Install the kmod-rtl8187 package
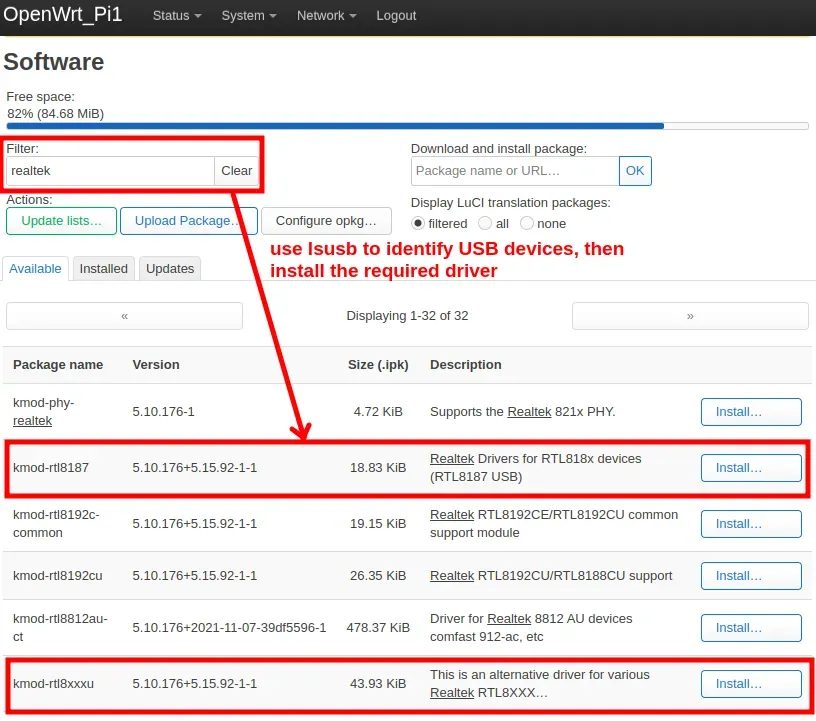816x721 pixels. coord(751,468)
